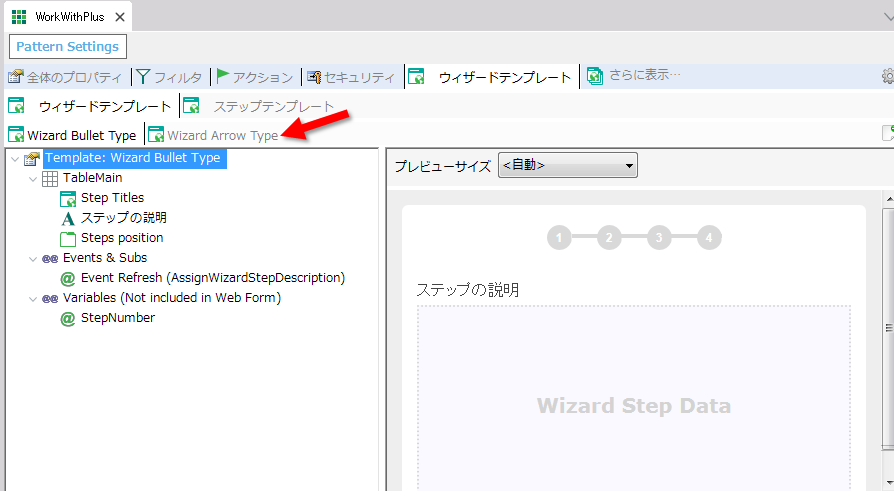This screenshot has height=491, width=894.
Task: Click the WorkWithPlus green grid icon
Action: [x=19, y=17]
